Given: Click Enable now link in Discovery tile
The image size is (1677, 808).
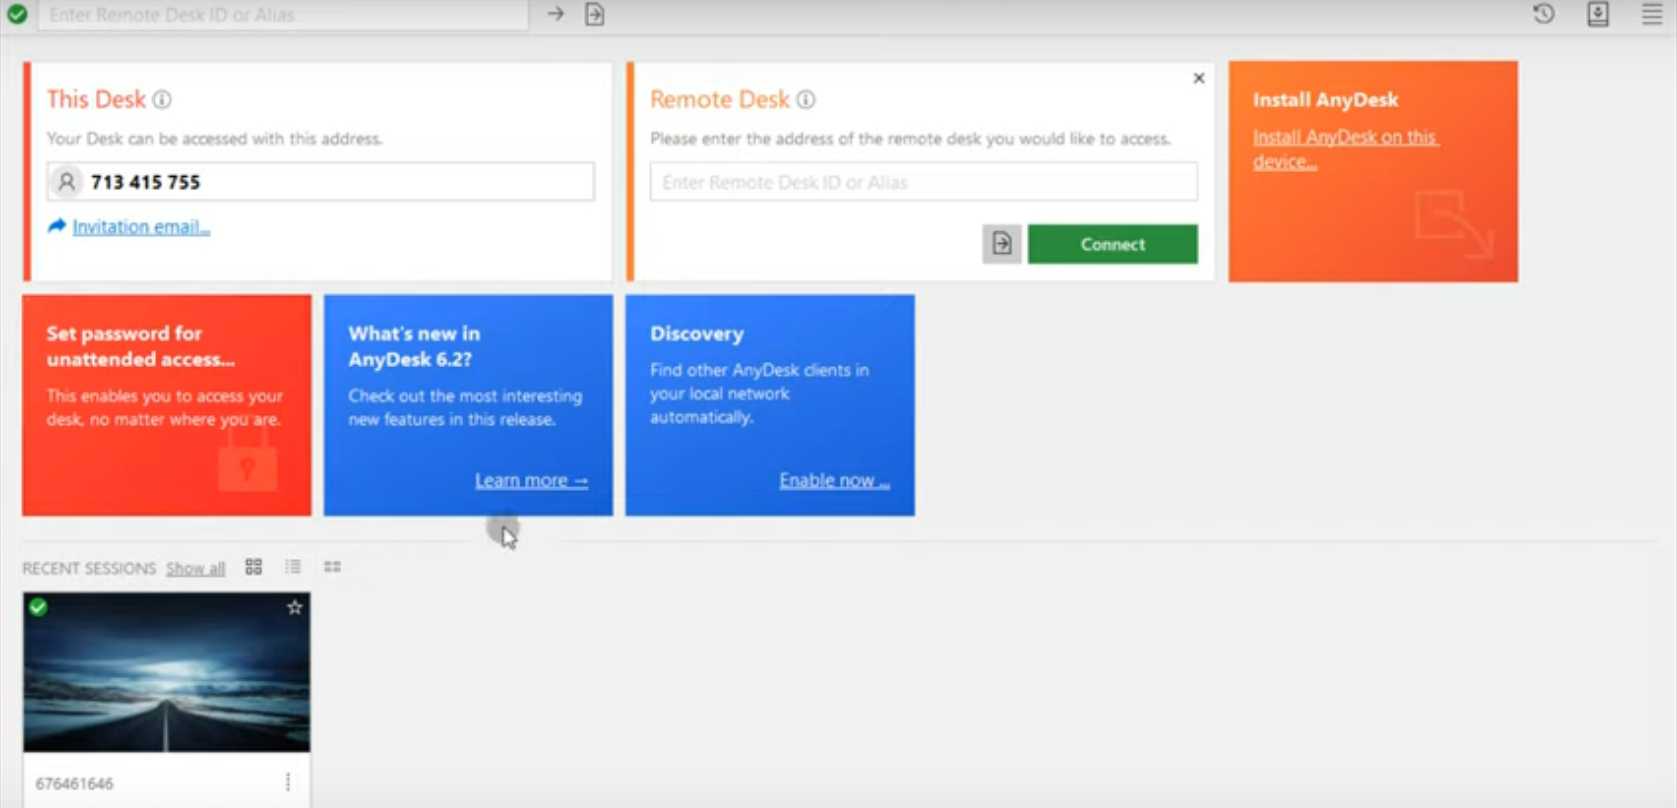Looking at the screenshot, I should click(834, 481).
